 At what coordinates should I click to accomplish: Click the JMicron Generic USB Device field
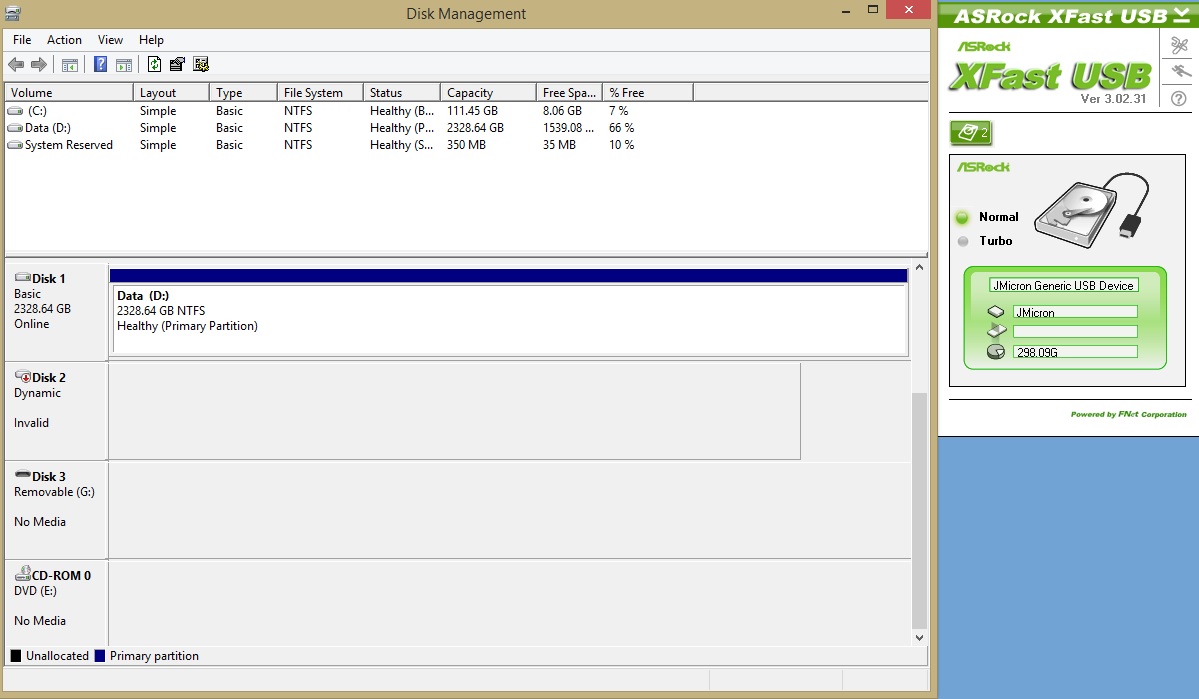1064,286
